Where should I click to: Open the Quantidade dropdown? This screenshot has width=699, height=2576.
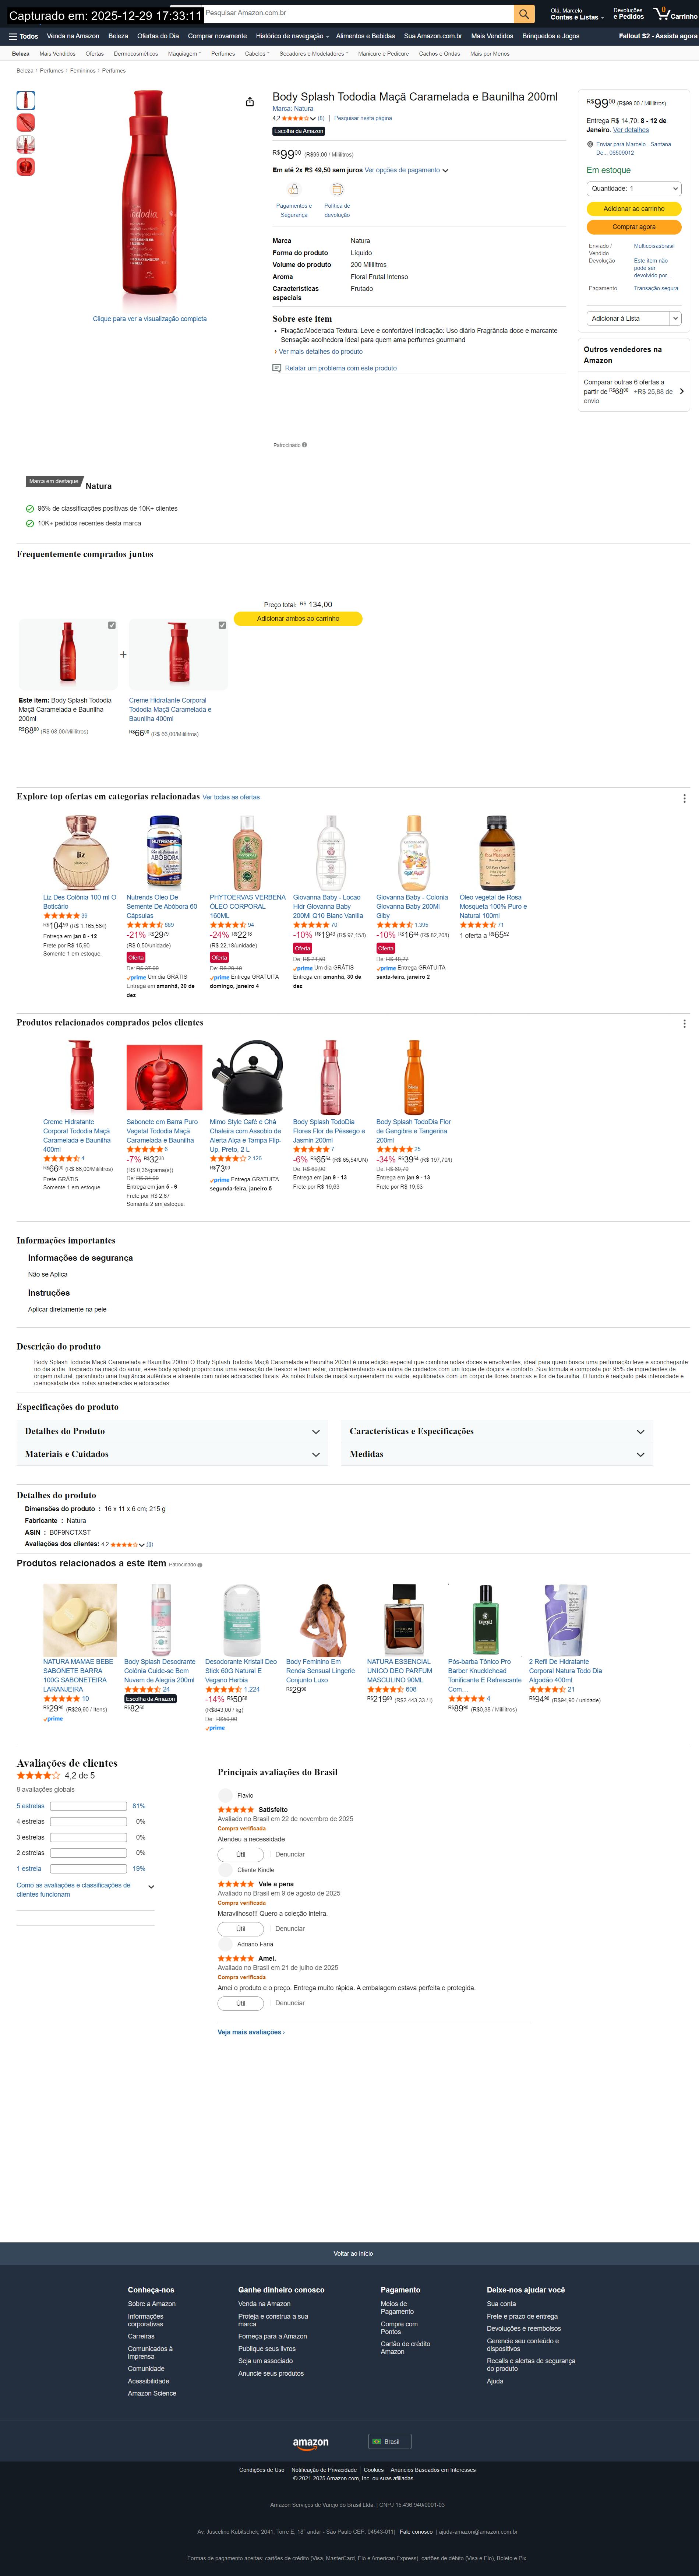[x=634, y=188]
